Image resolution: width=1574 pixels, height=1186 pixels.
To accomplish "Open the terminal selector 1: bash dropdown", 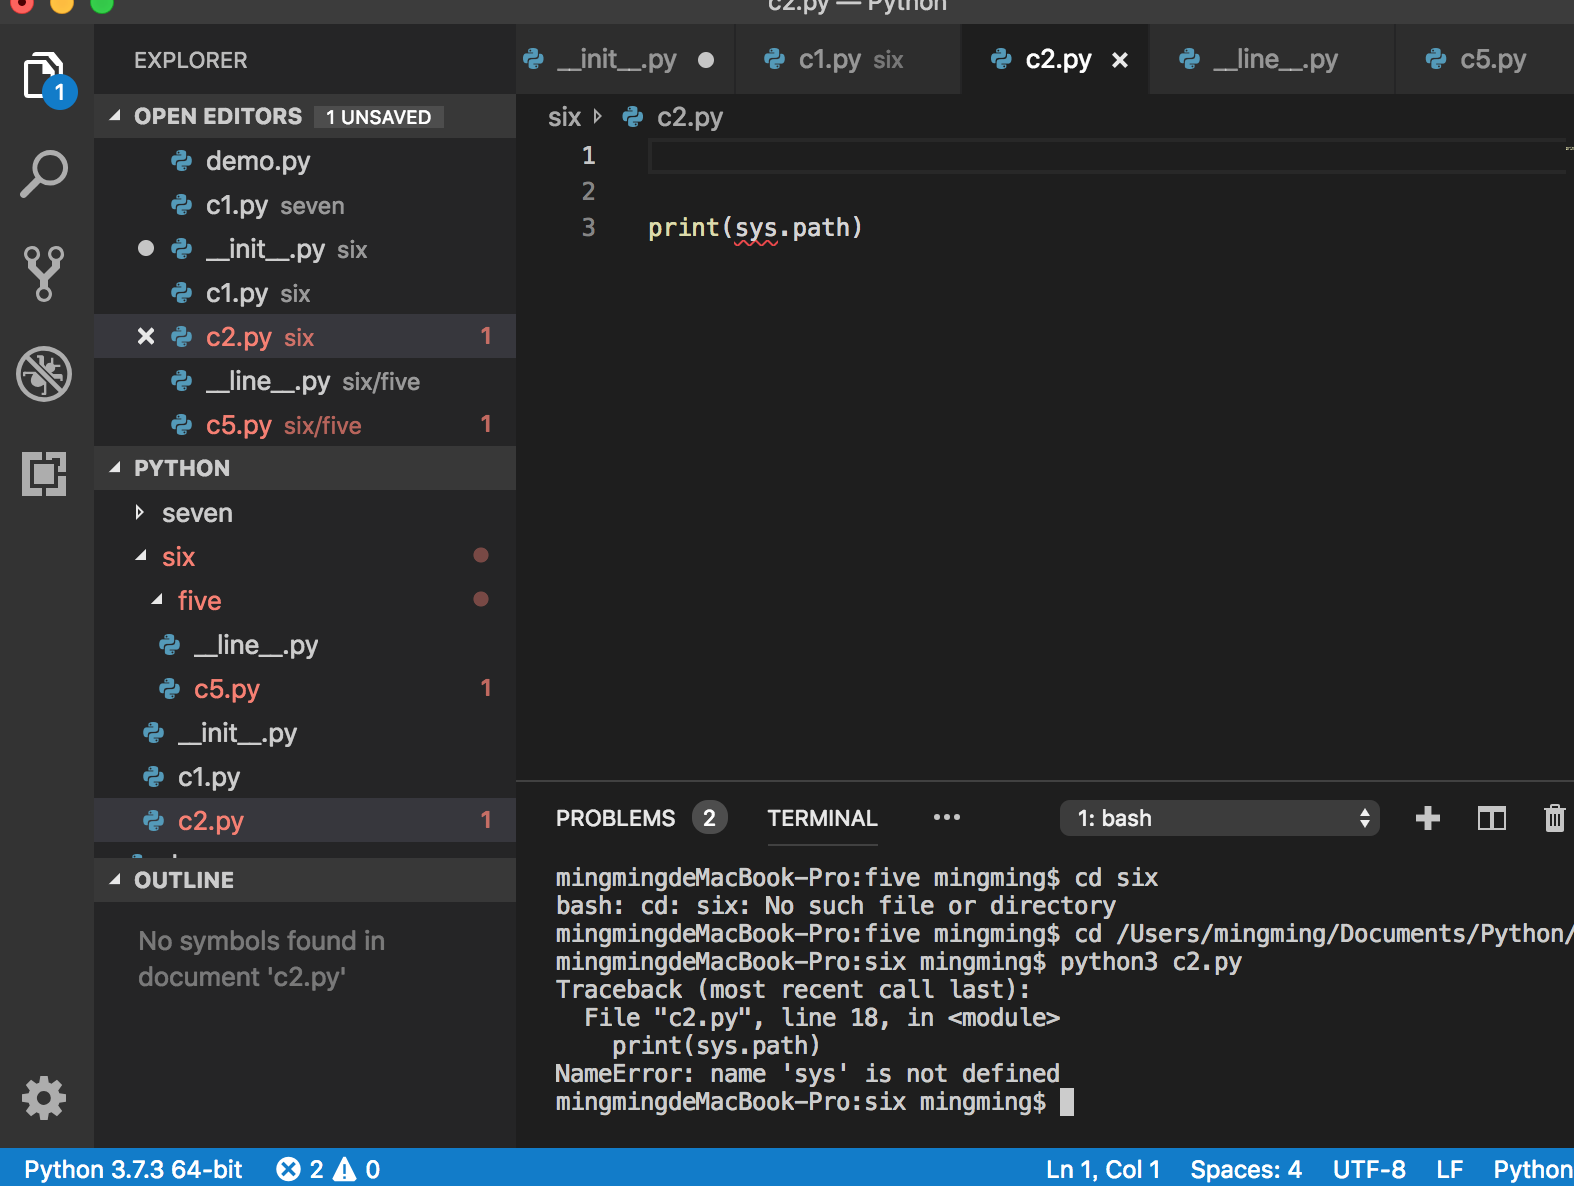I will (1220, 818).
